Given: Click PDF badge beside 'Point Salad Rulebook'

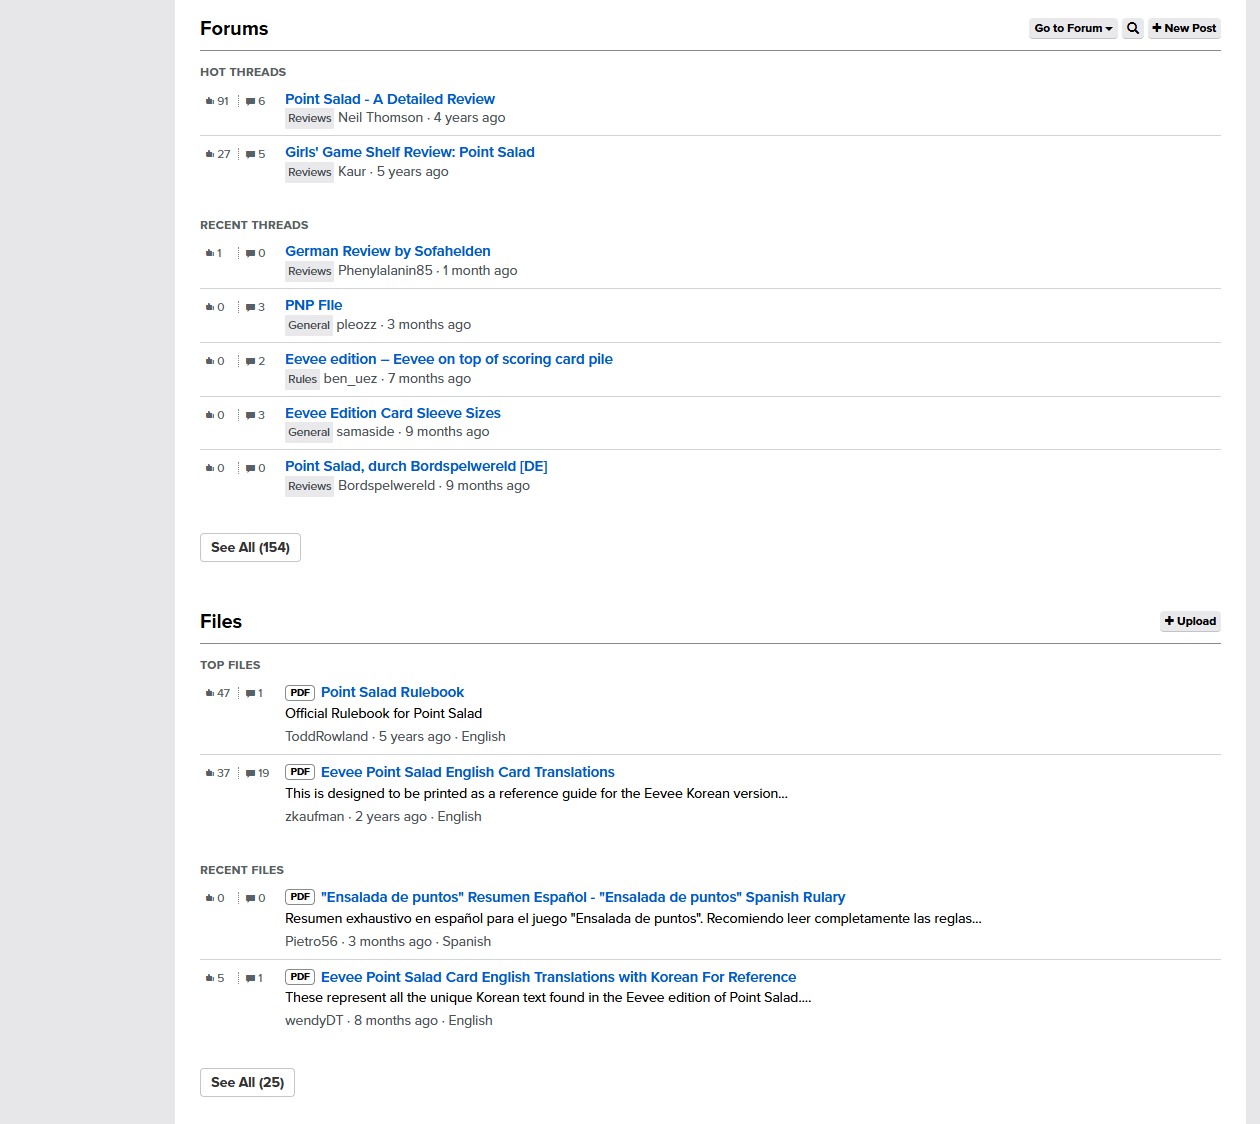Looking at the screenshot, I should tap(300, 693).
